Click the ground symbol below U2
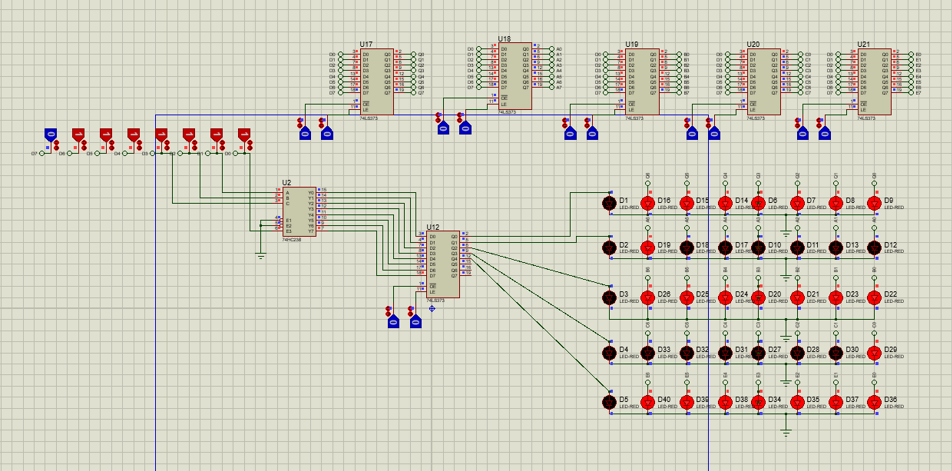 coord(260,255)
